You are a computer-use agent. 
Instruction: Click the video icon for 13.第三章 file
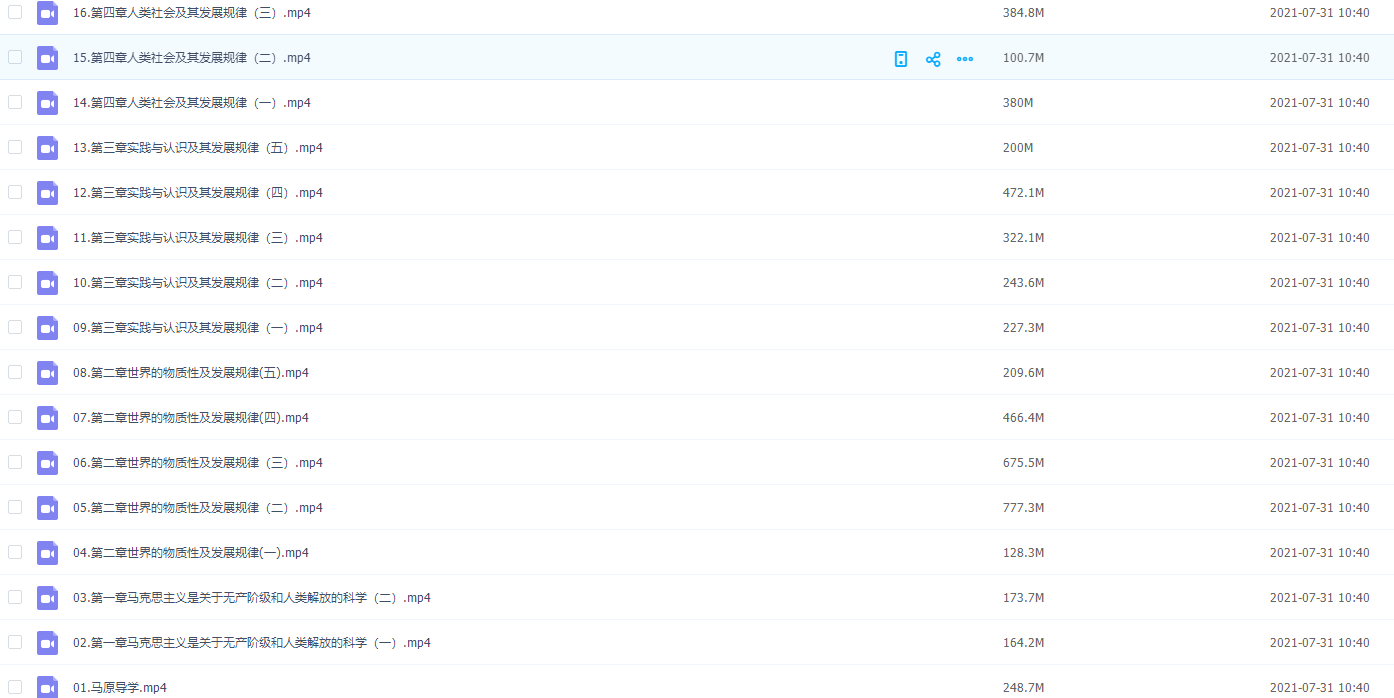point(47,148)
